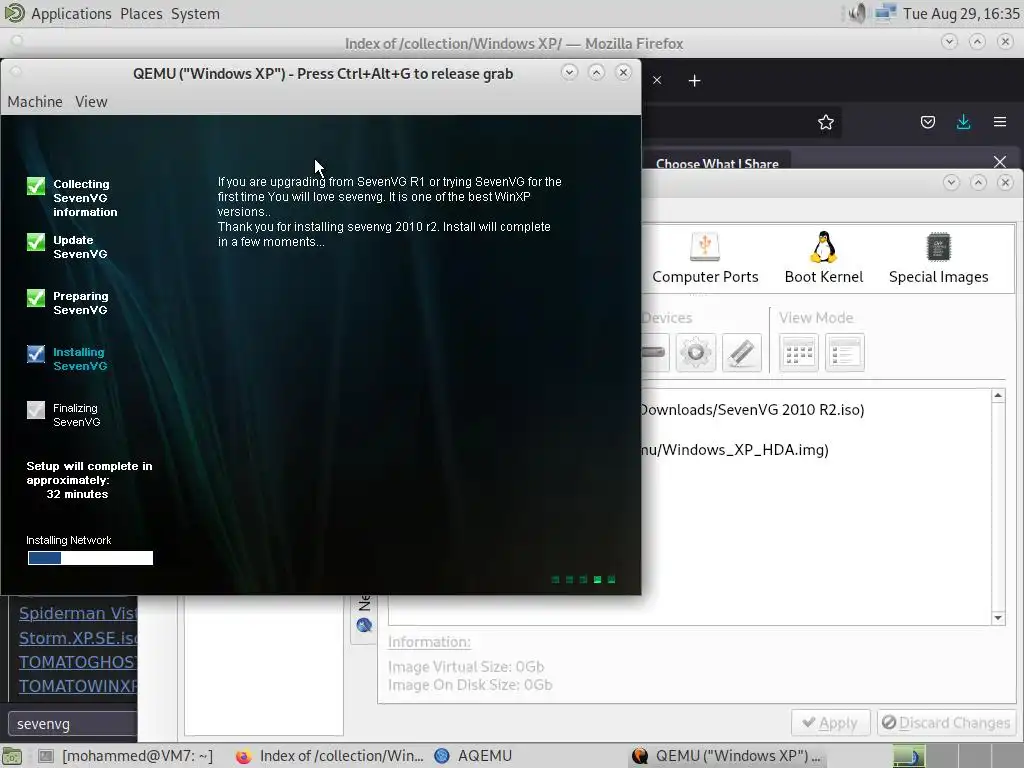1024x768 pixels.
Task: Click the Apply button in AQEMU
Action: 830,723
